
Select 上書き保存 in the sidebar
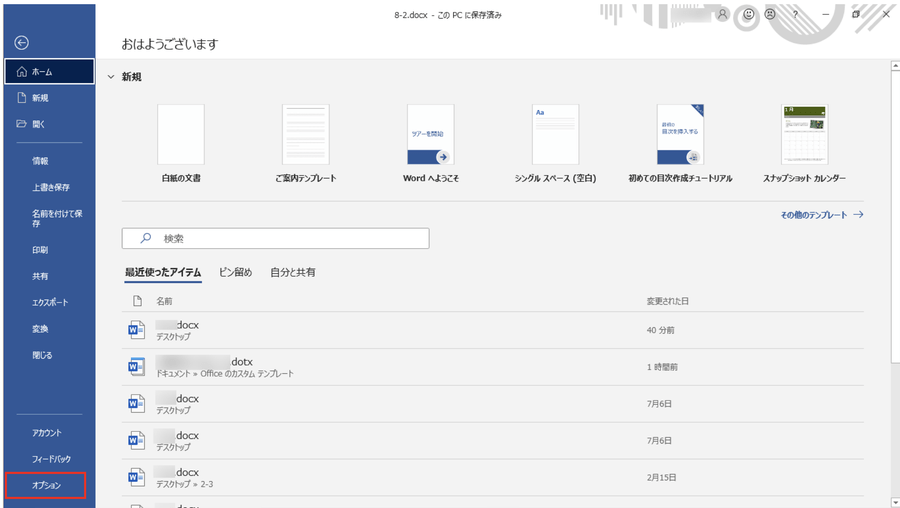(51, 187)
